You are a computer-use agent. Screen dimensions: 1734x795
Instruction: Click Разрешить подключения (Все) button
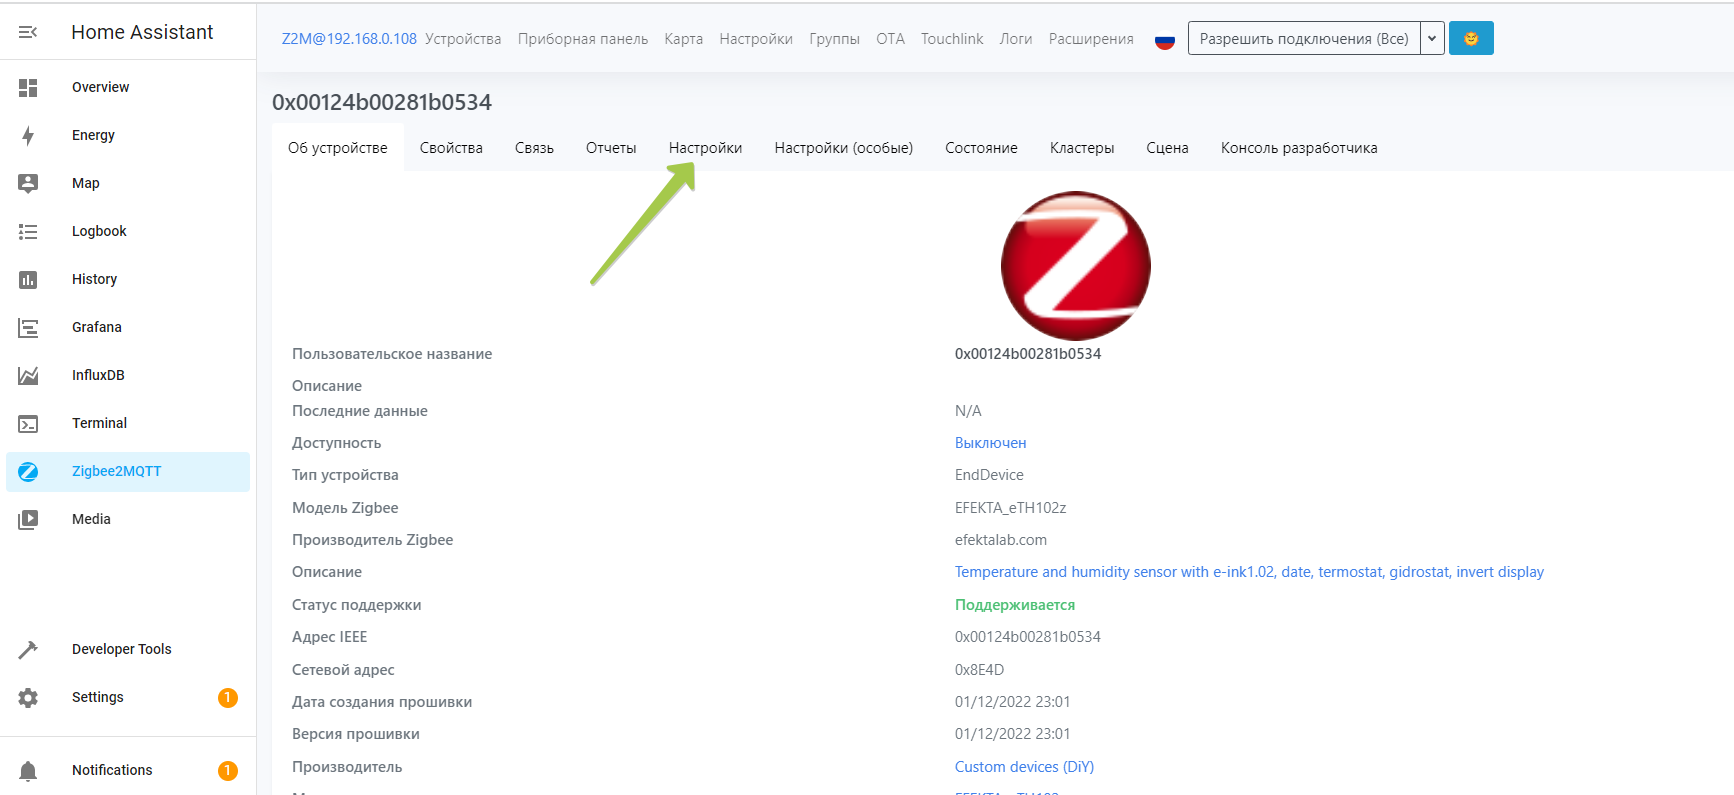(x=1304, y=38)
